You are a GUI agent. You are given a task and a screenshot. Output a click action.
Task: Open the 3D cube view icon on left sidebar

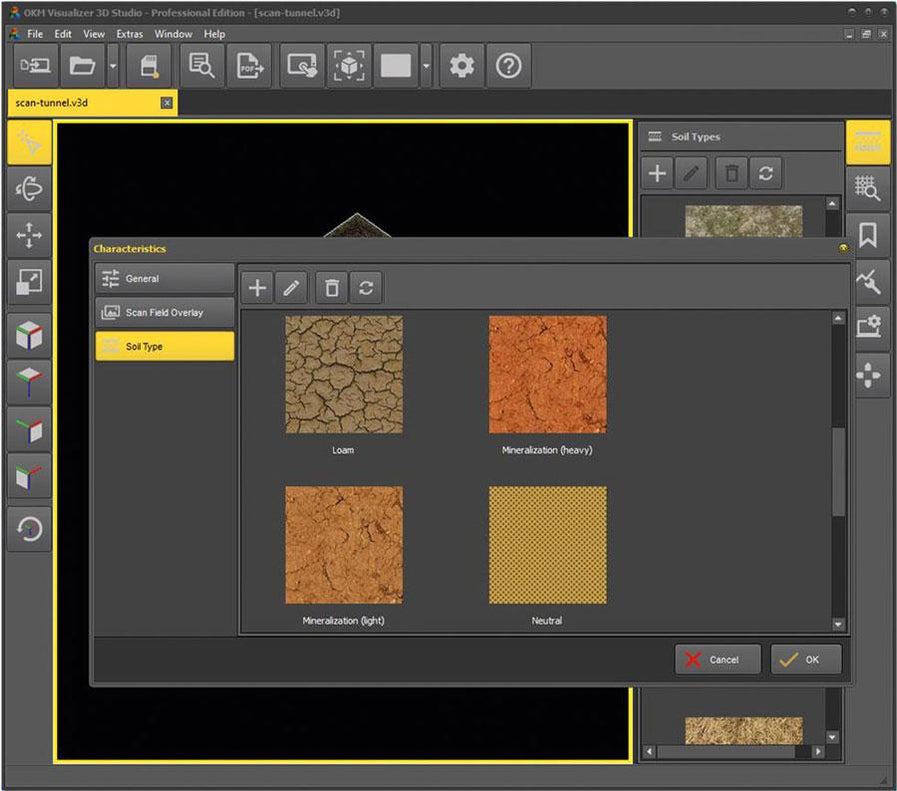[28, 335]
